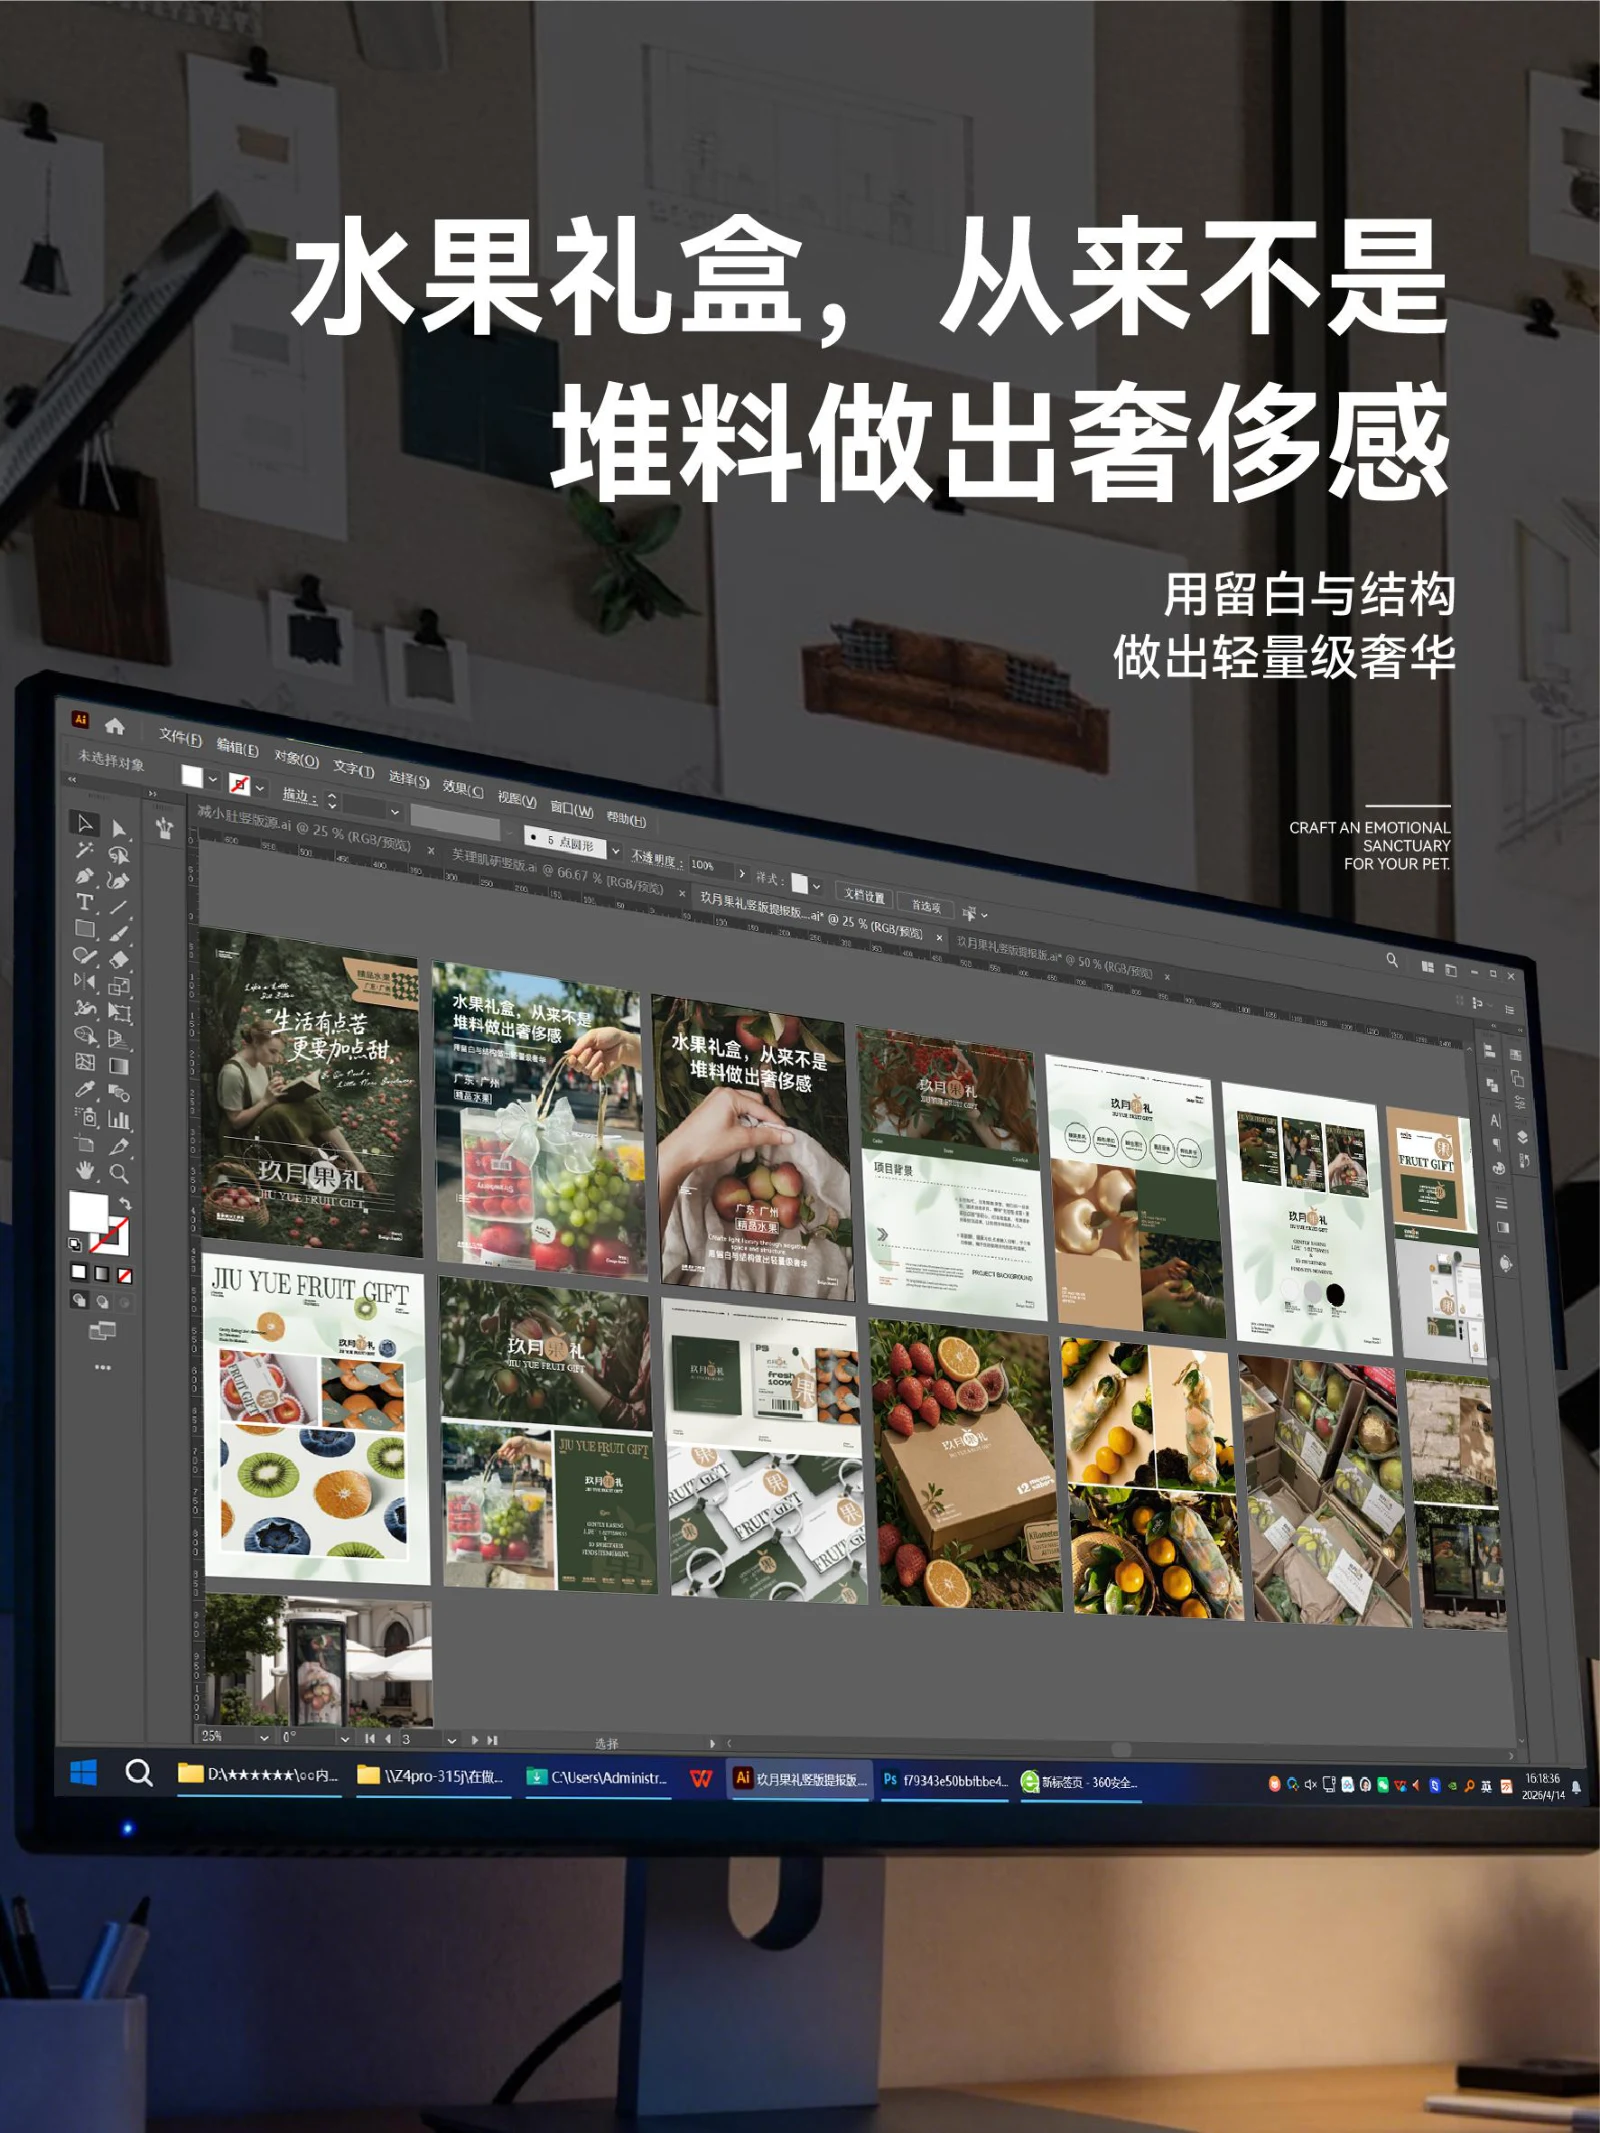
Task: Open the Windows Start button
Action: click(x=83, y=1773)
